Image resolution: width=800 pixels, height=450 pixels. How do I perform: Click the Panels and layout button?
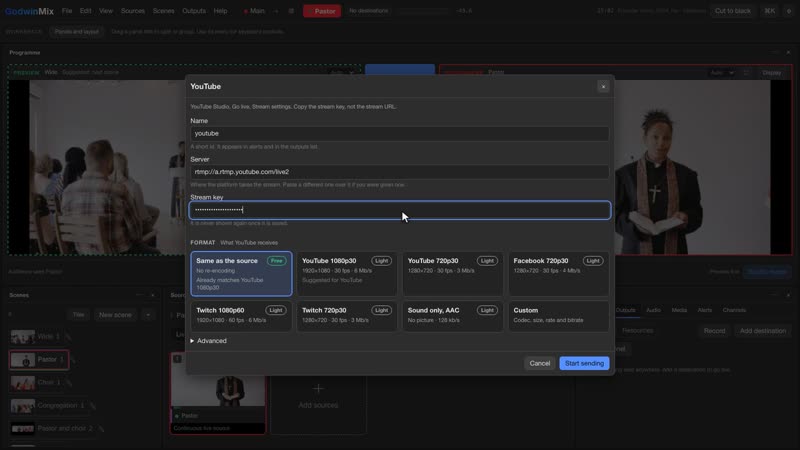click(77, 32)
